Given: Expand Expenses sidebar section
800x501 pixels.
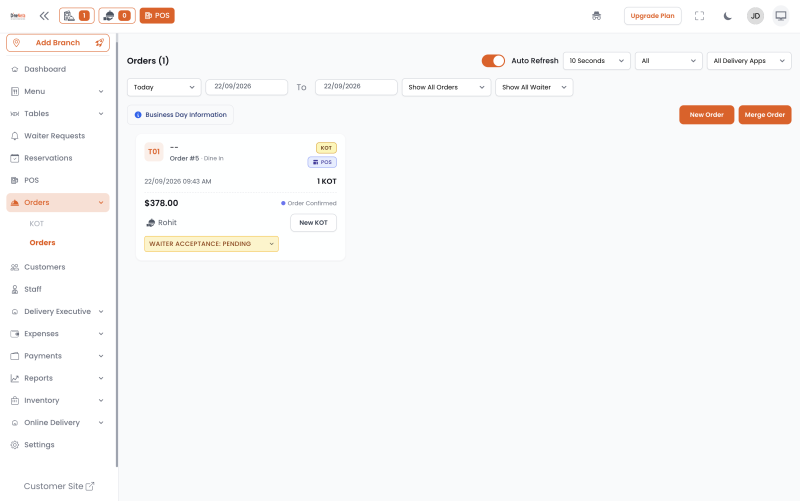Looking at the screenshot, I should [58, 334].
